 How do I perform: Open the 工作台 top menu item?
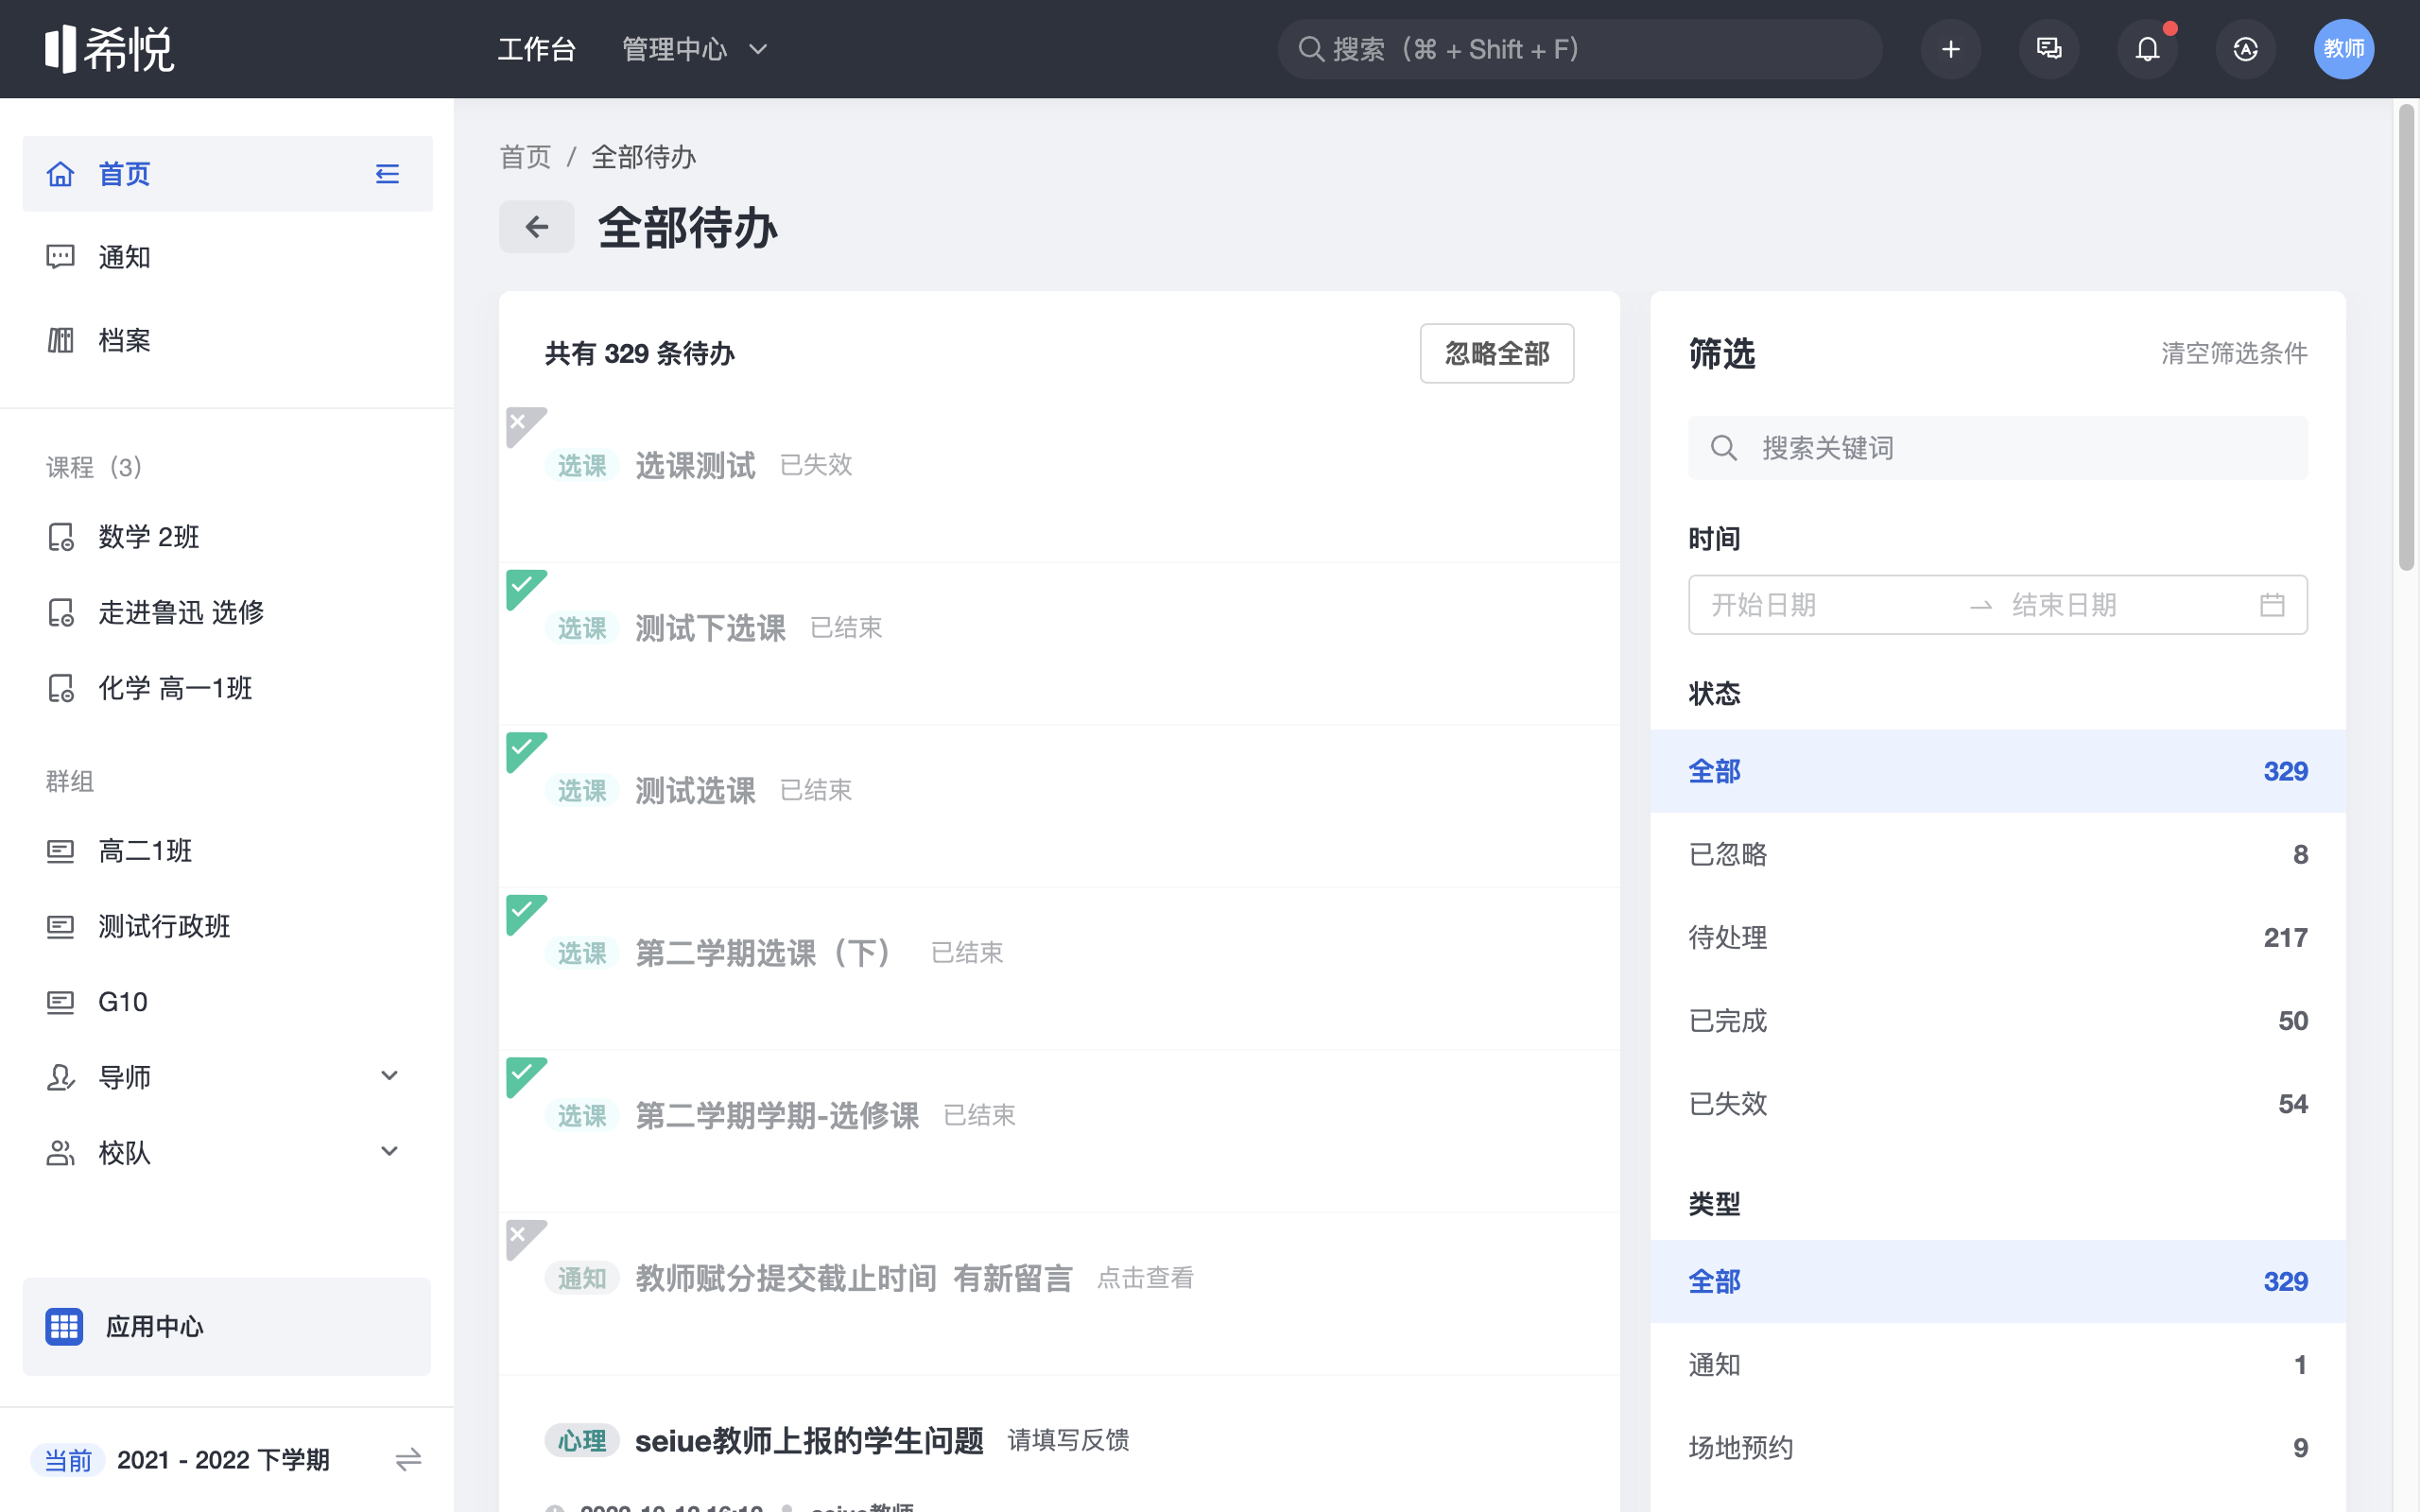[537, 49]
